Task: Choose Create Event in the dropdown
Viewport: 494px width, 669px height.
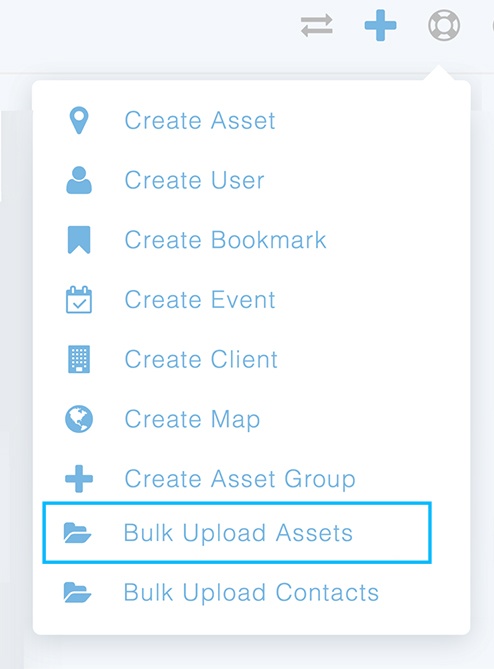Action: click(200, 300)
